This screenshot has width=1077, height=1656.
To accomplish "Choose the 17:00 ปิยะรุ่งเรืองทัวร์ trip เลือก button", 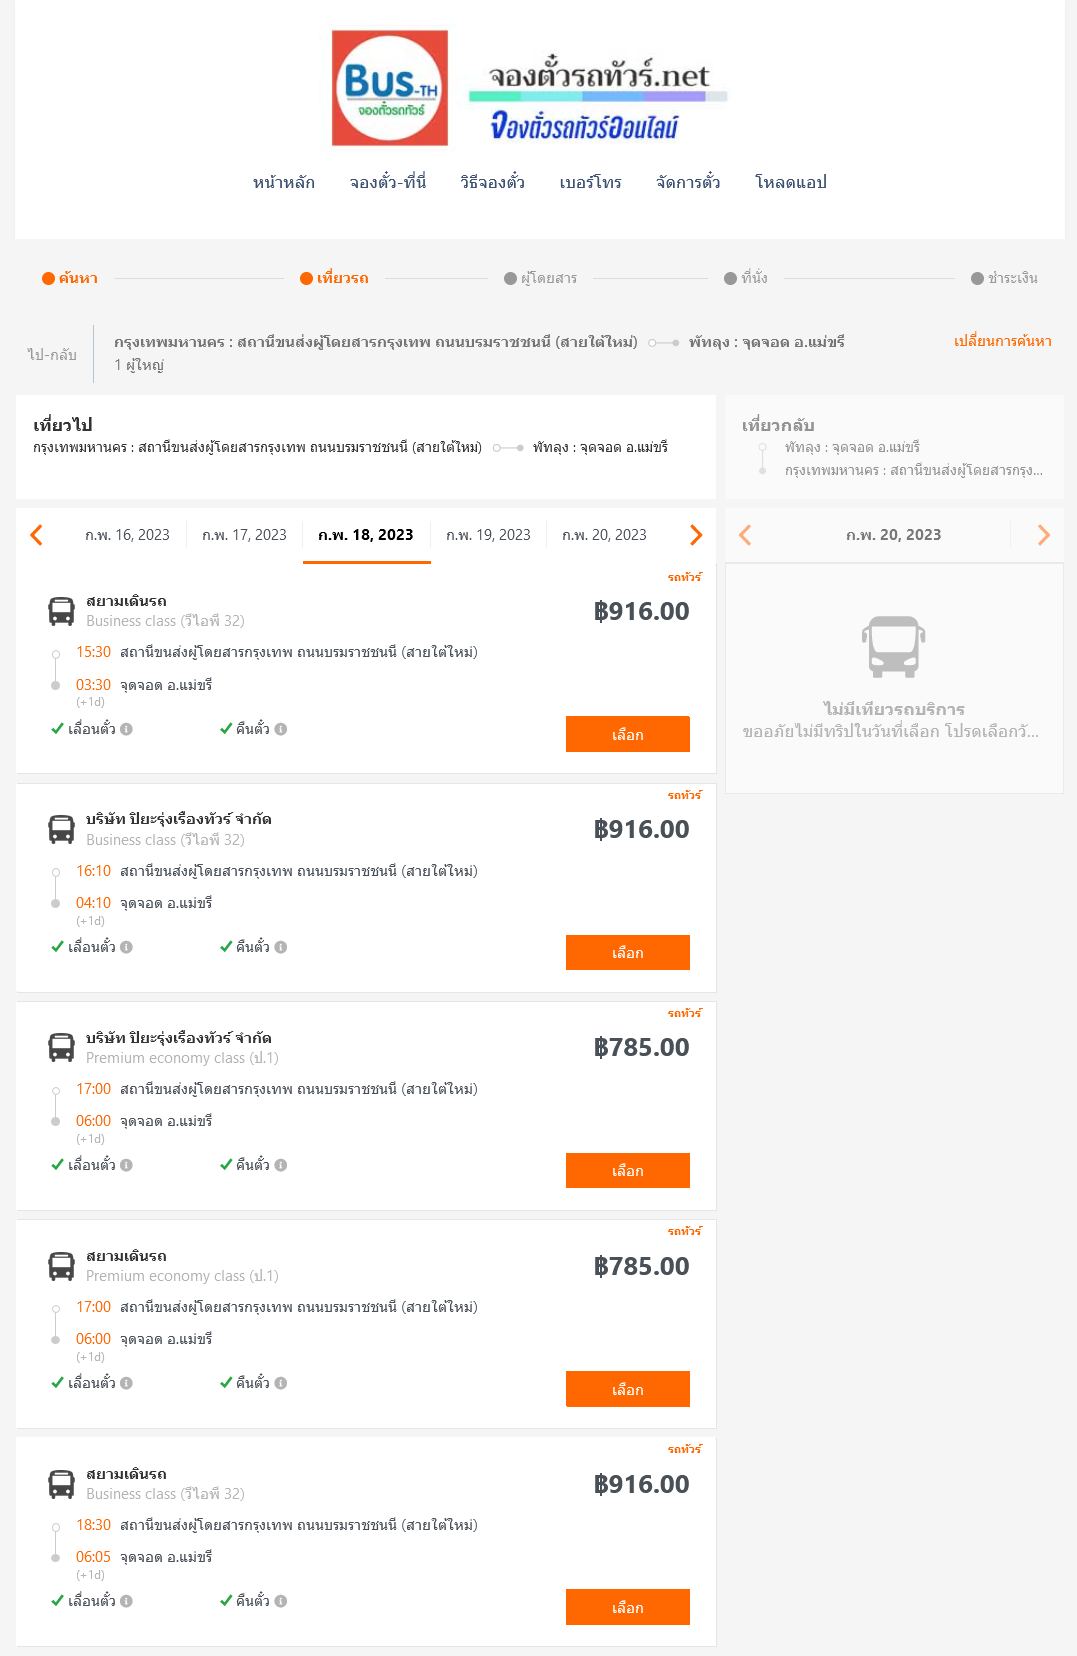I will click(628, 1170).
